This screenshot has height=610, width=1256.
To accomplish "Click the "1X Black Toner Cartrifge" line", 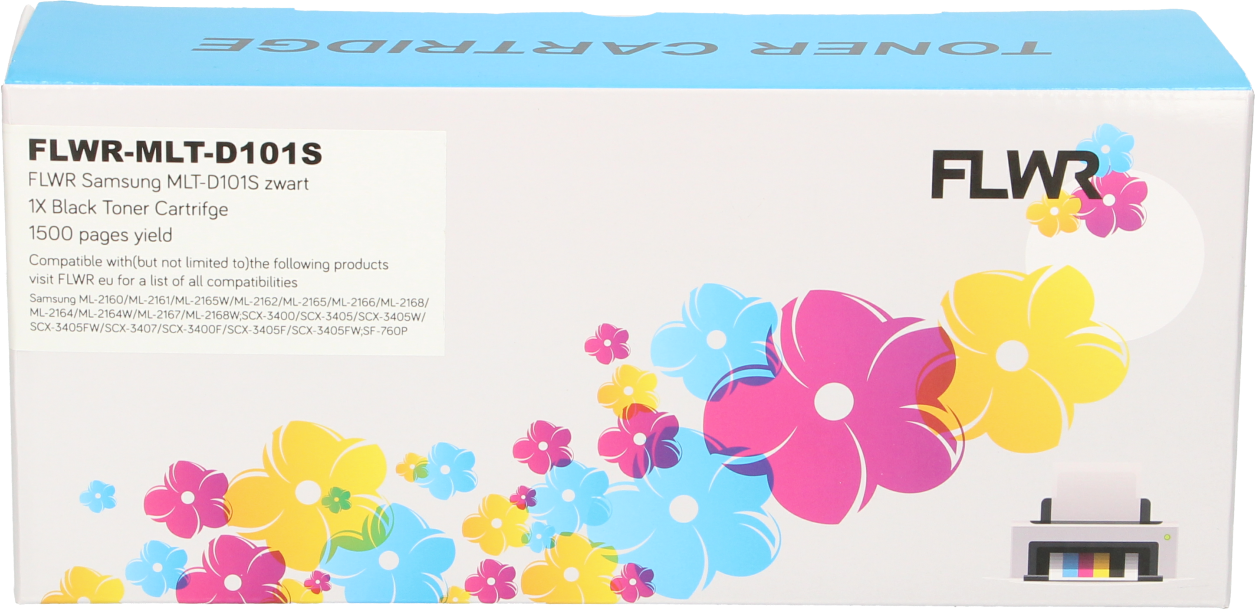I will [129, 209].
